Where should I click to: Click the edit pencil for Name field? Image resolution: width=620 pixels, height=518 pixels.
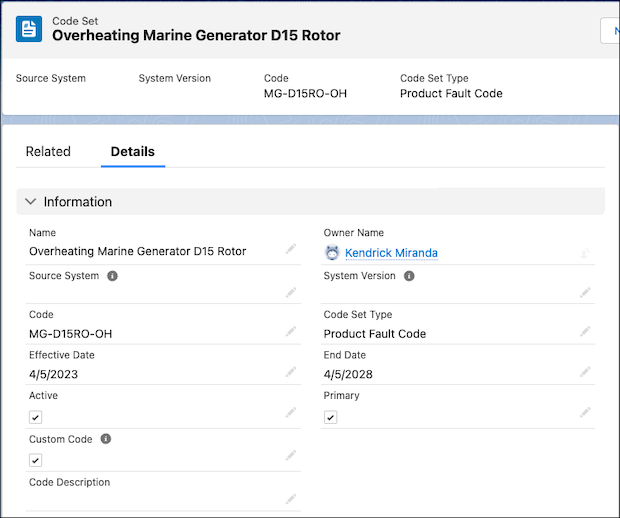coord(290,249)
